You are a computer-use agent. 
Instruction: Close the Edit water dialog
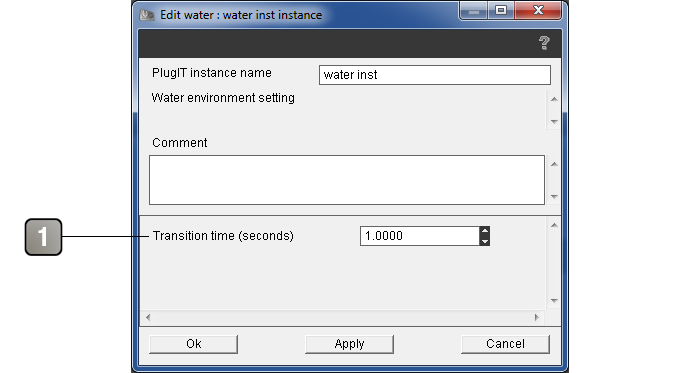click(x=538, y=10)
